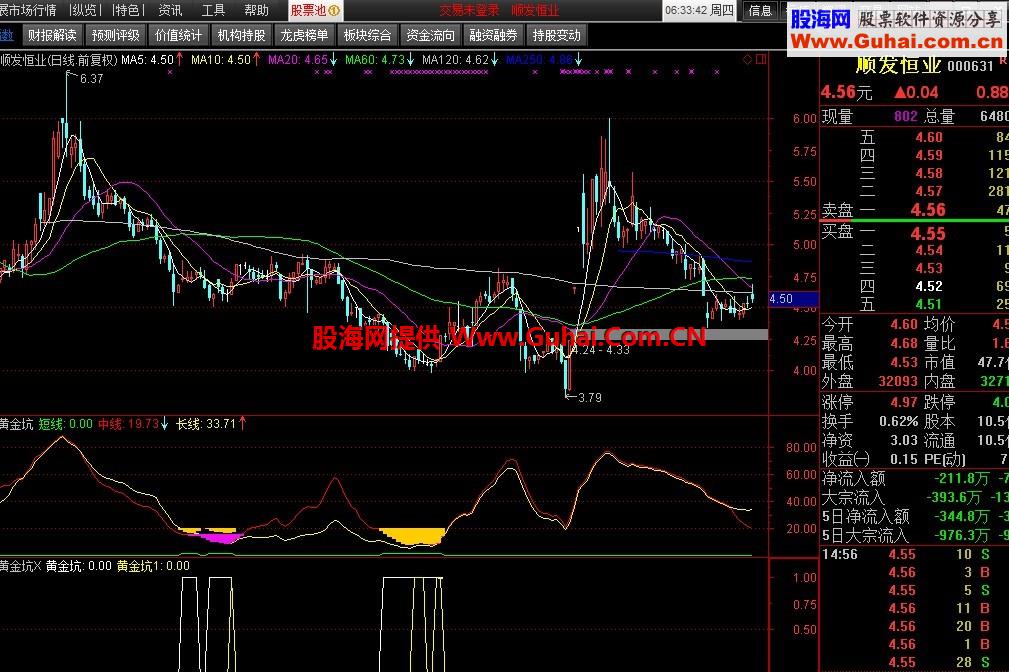Open the 预测评级 tab
The width and height of the screenshot is (1009, 672).
click(x=115, y=35)
